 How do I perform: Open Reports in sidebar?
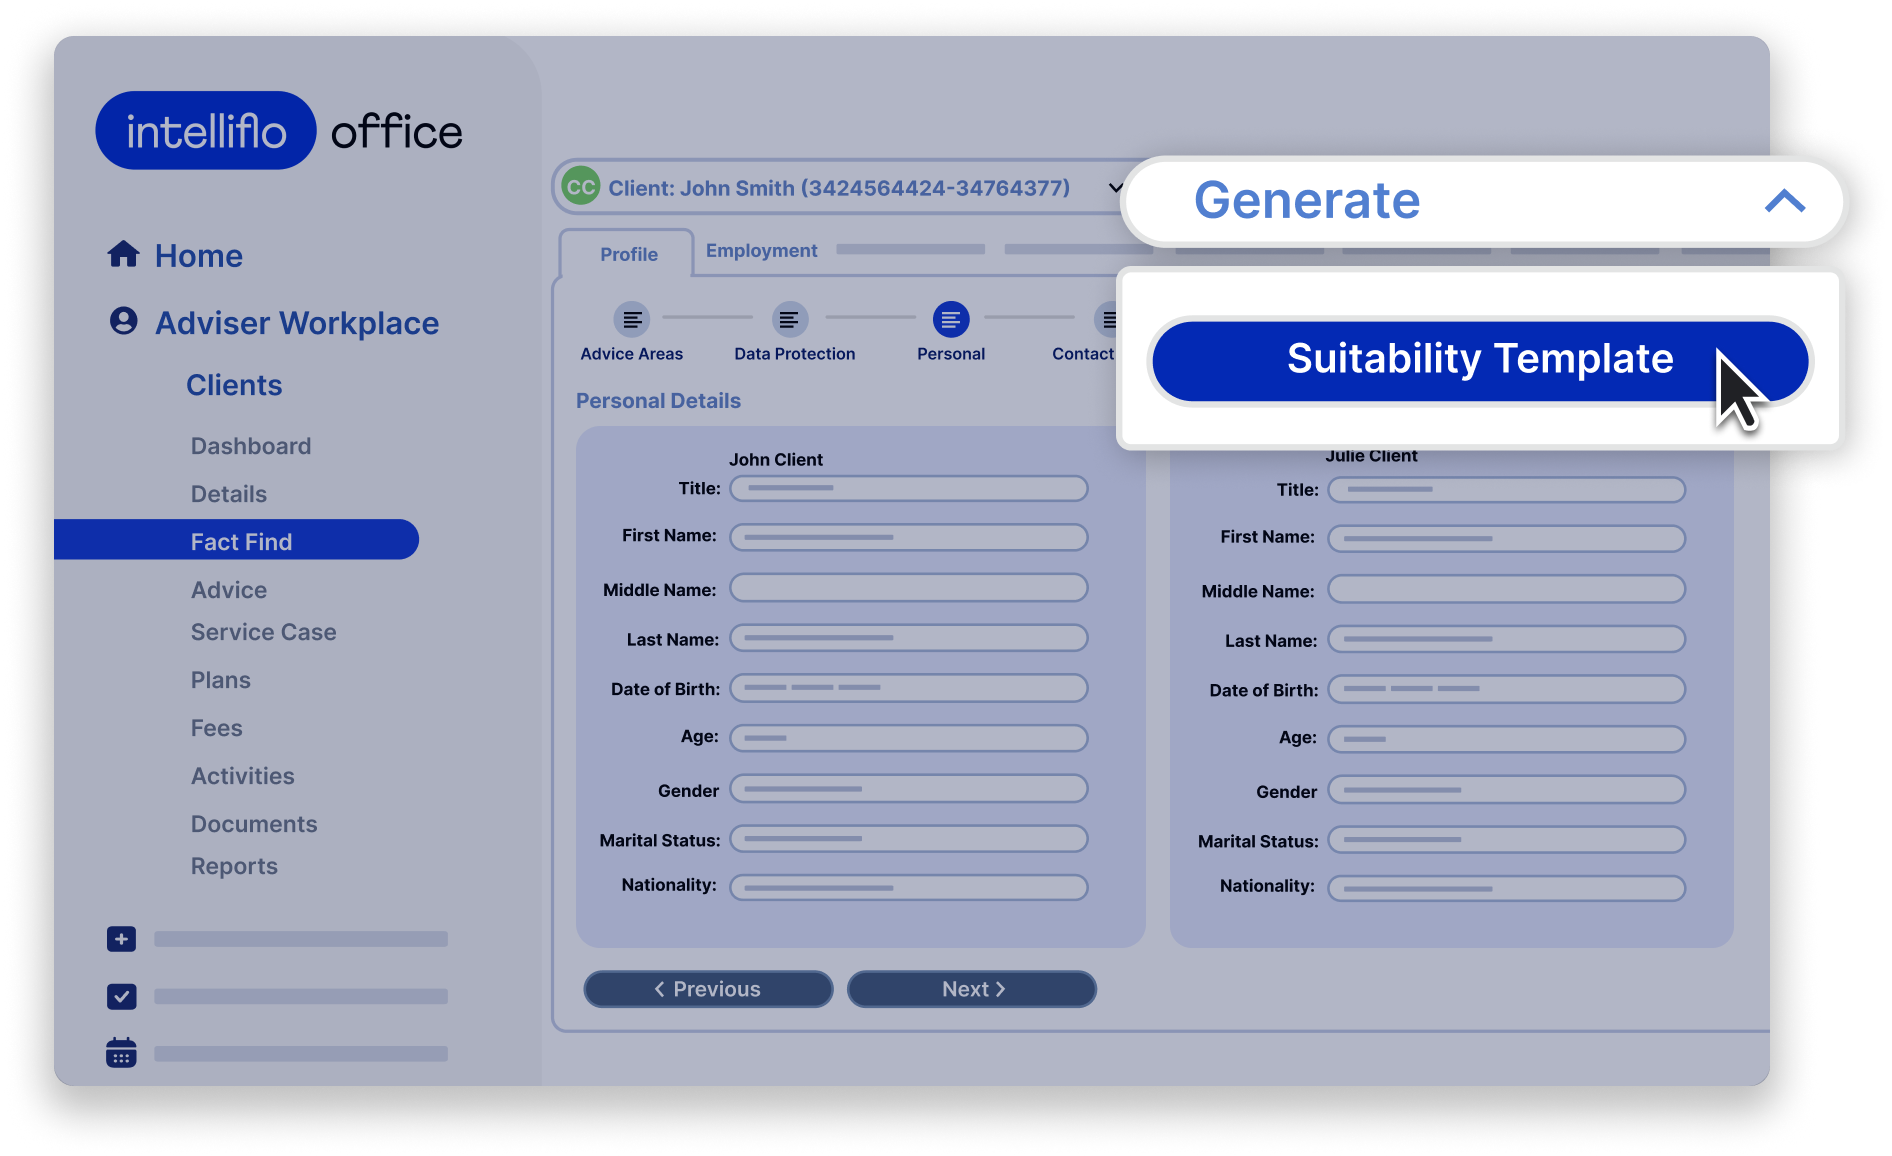coord(234,866)
